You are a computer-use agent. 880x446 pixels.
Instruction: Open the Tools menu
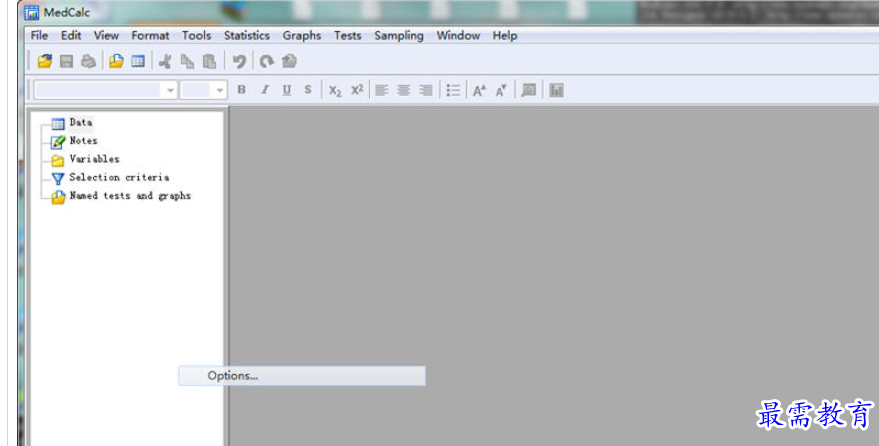[x=196, y=35]
